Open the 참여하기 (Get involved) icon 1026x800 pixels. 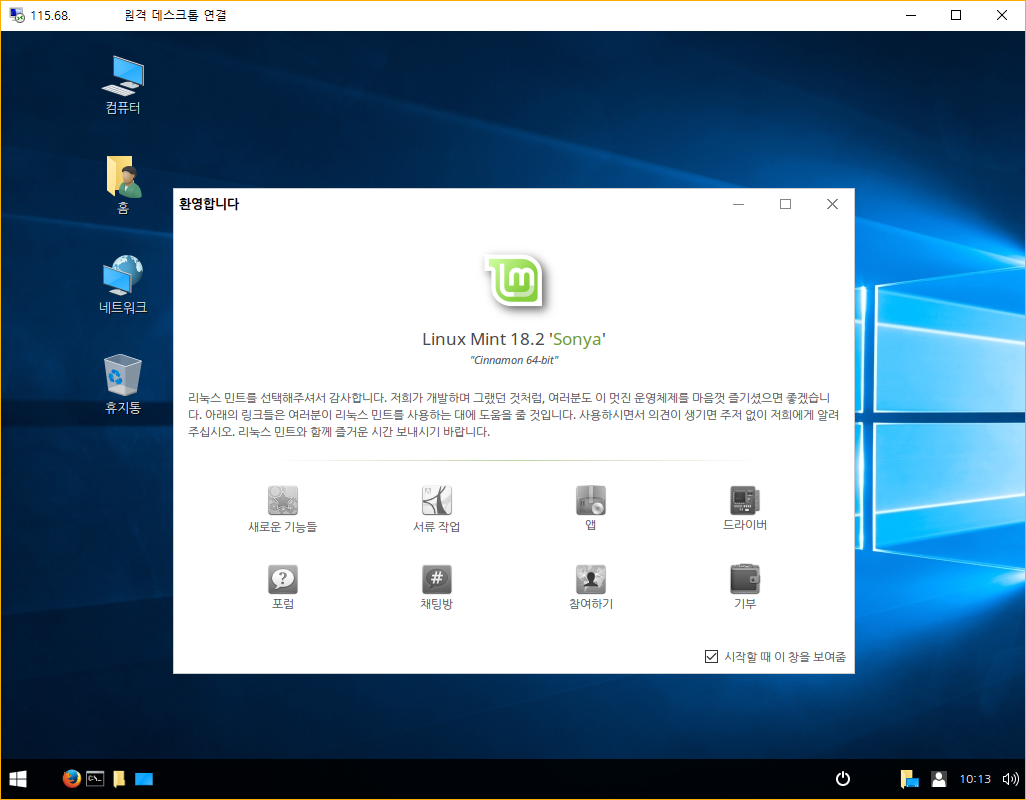[x=590, y=579]
